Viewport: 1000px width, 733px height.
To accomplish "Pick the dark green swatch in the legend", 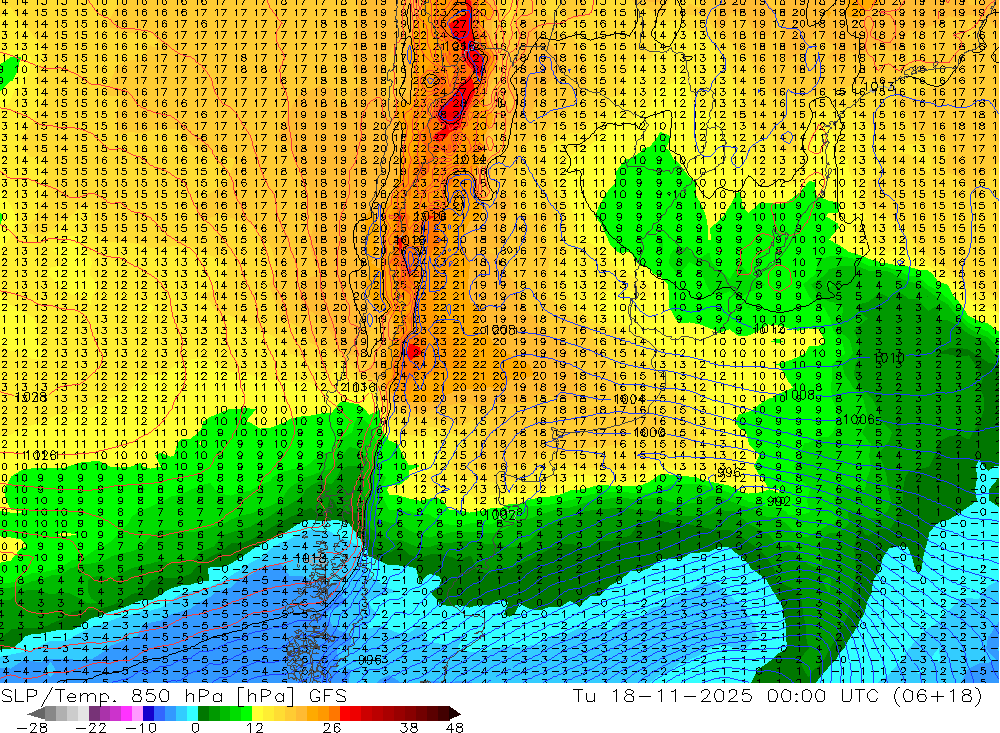I will (203, 713).
